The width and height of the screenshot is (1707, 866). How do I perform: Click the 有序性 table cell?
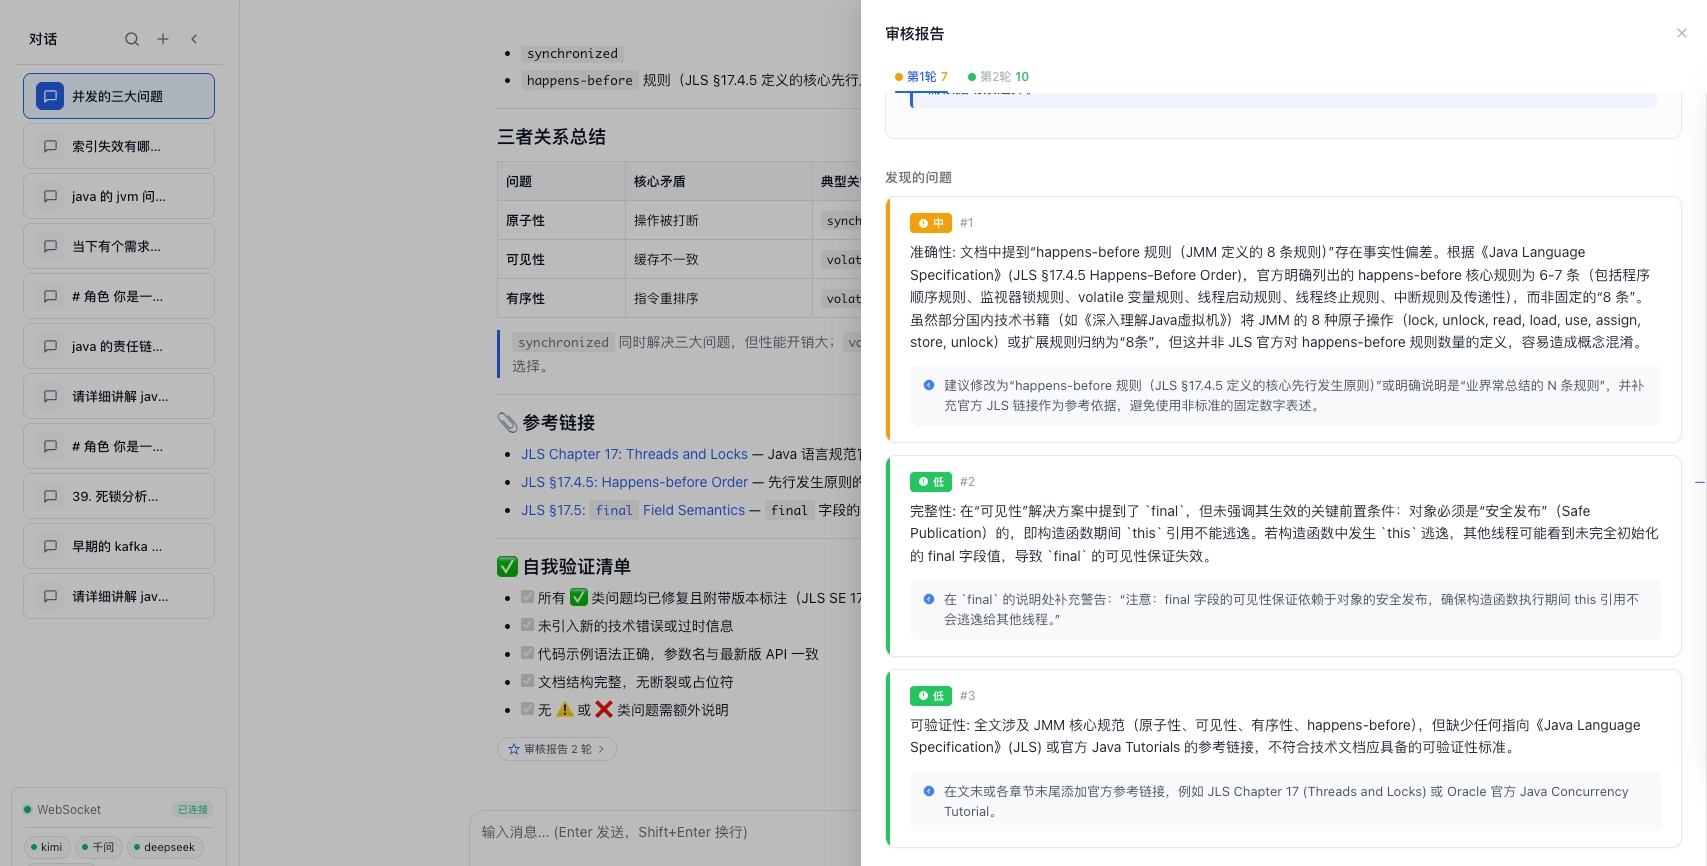pos(561,298)
